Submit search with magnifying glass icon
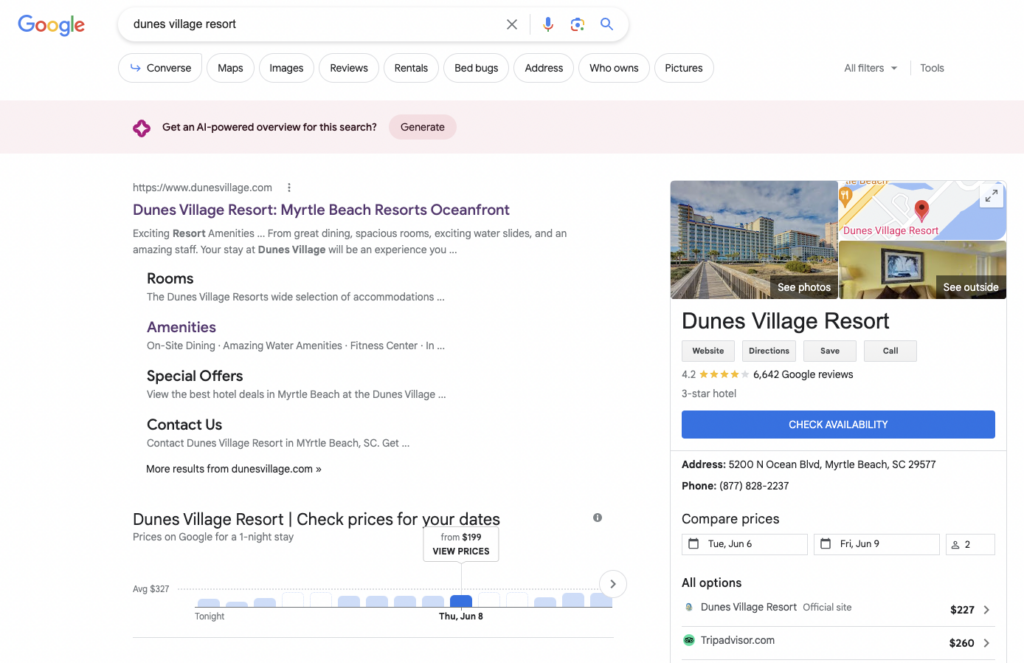Image resolution: width=1024 pixels, height=663 pixels. click(x=607, y=24)
